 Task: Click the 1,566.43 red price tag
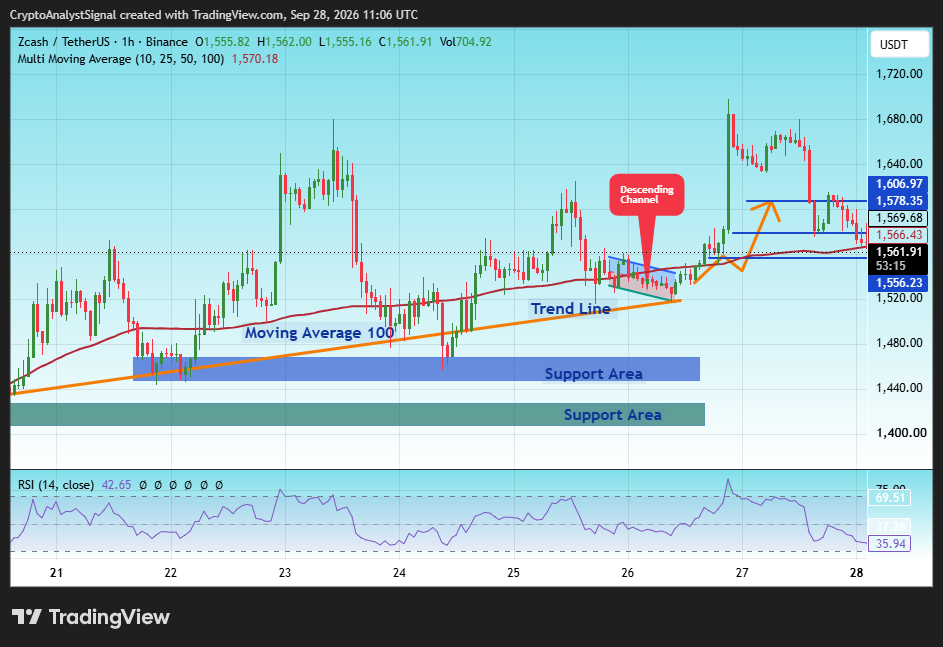[x=898, y=235]
